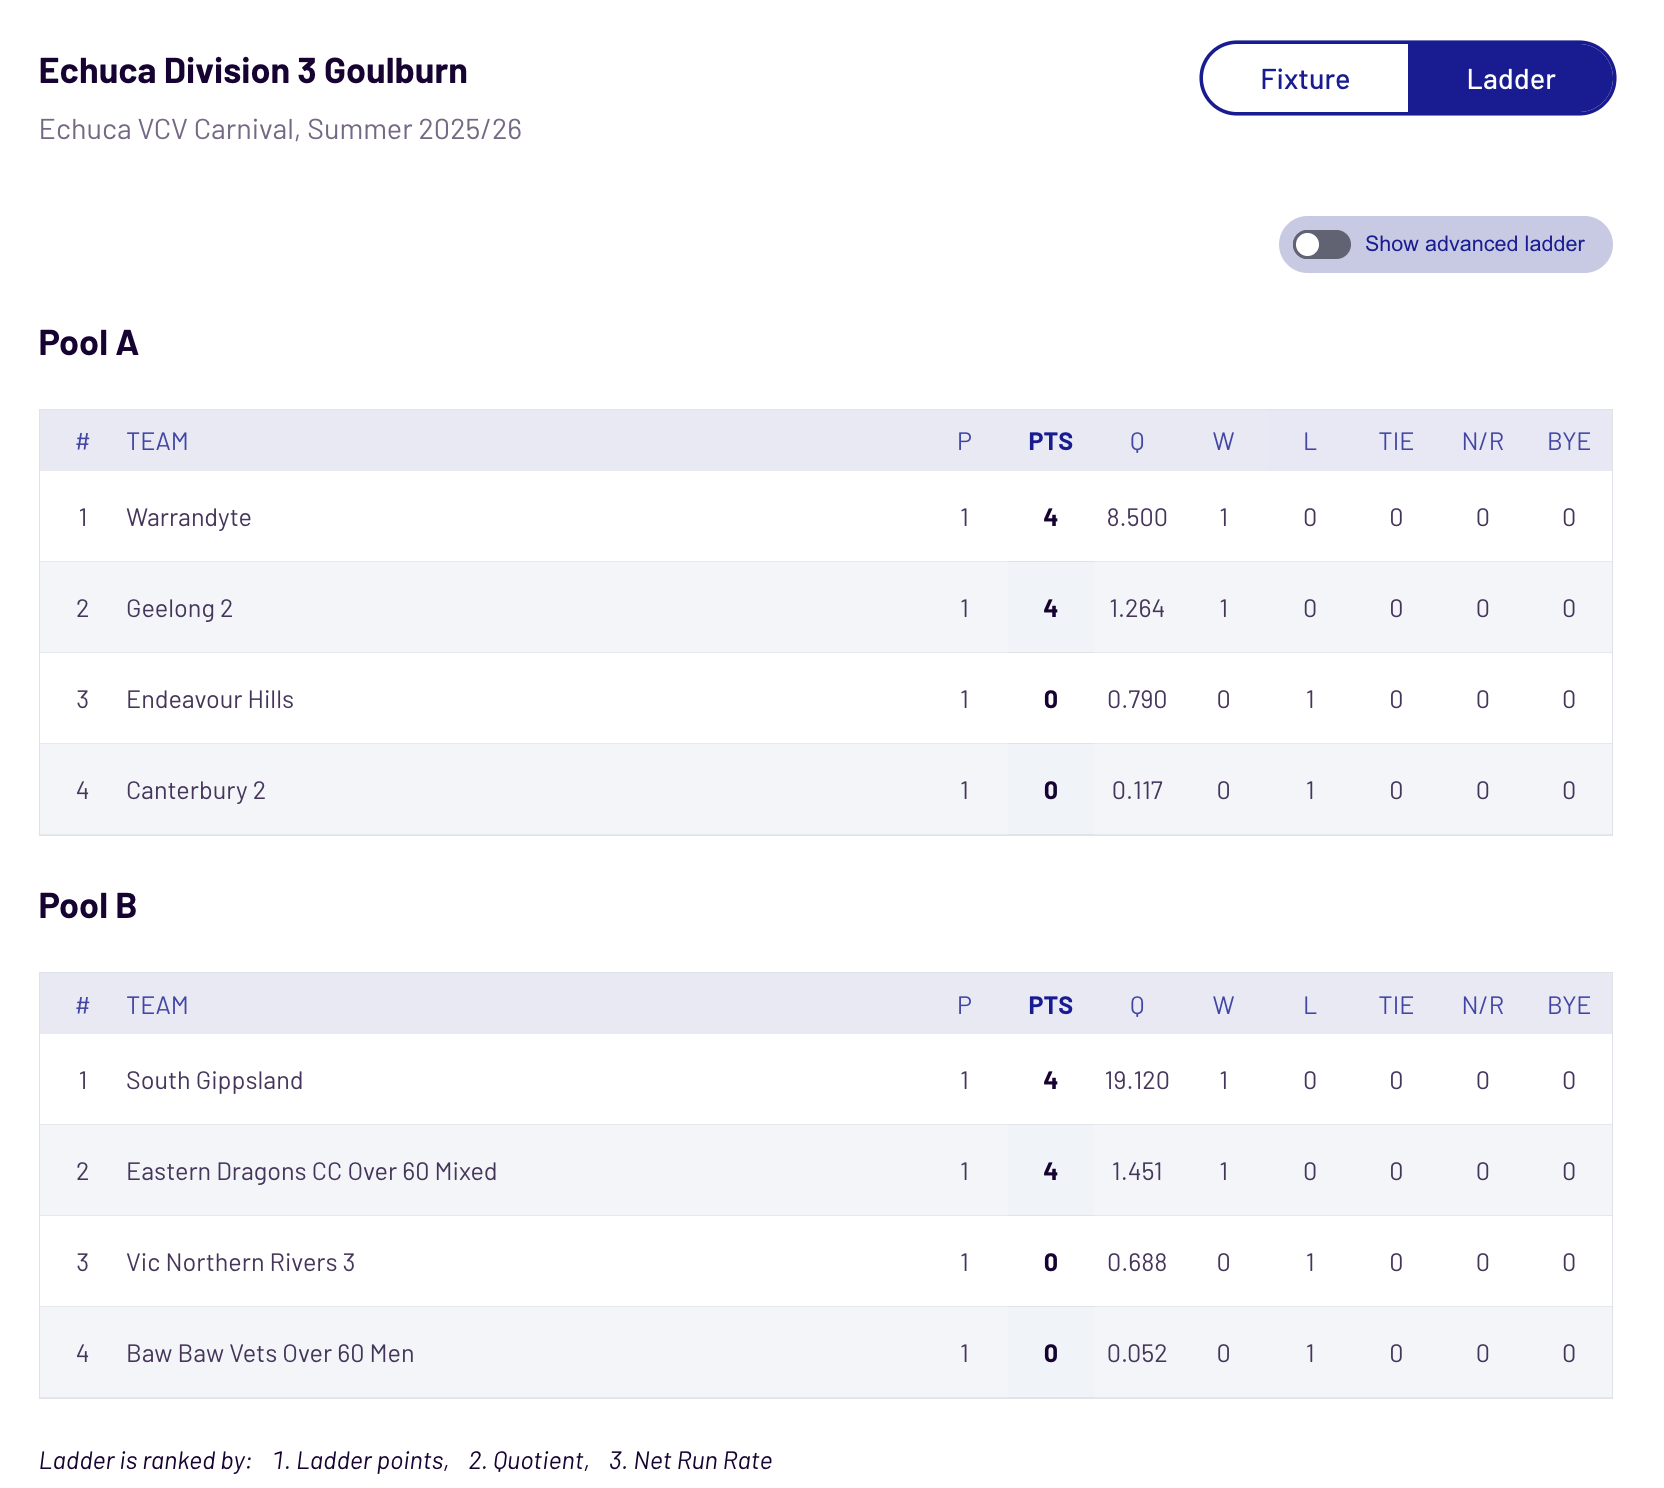
Task: Open the Geelong 2 team row
Action: [x=179, y=608]
